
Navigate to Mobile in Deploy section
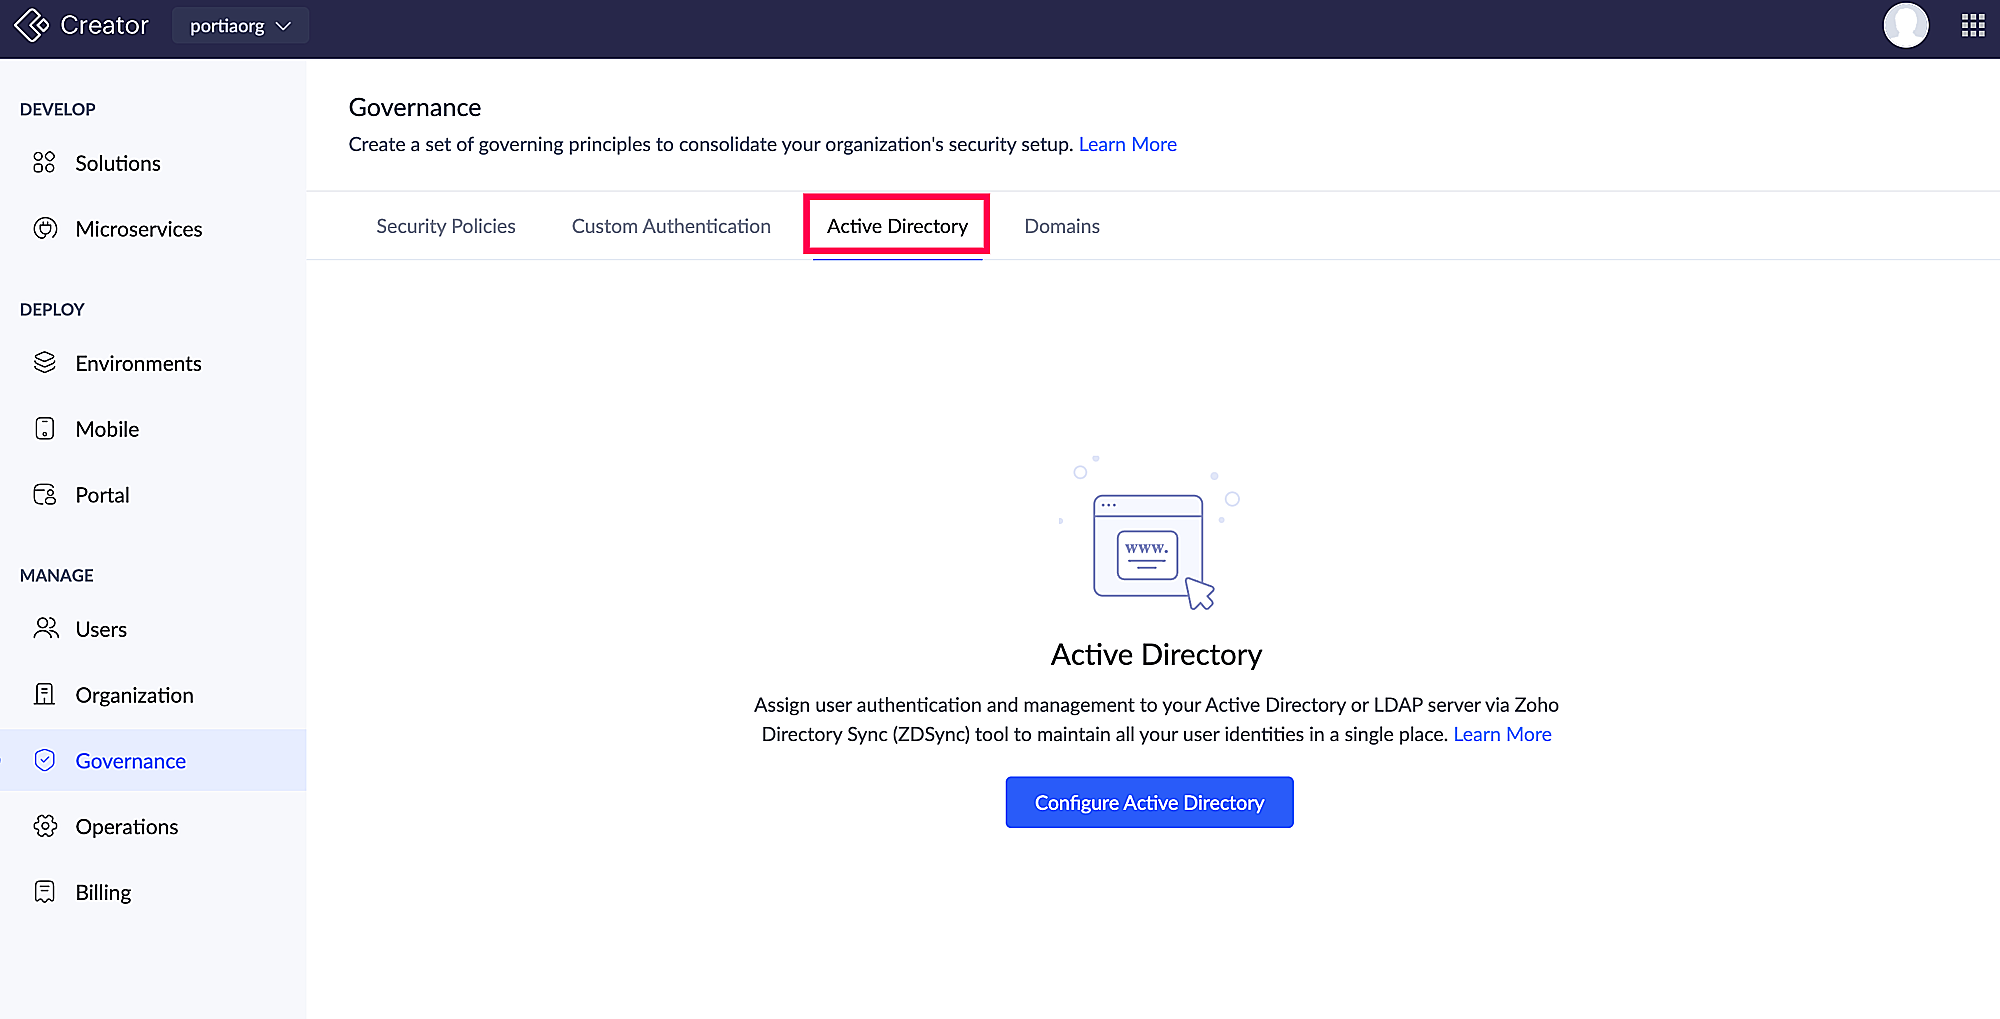pos(107,429)
